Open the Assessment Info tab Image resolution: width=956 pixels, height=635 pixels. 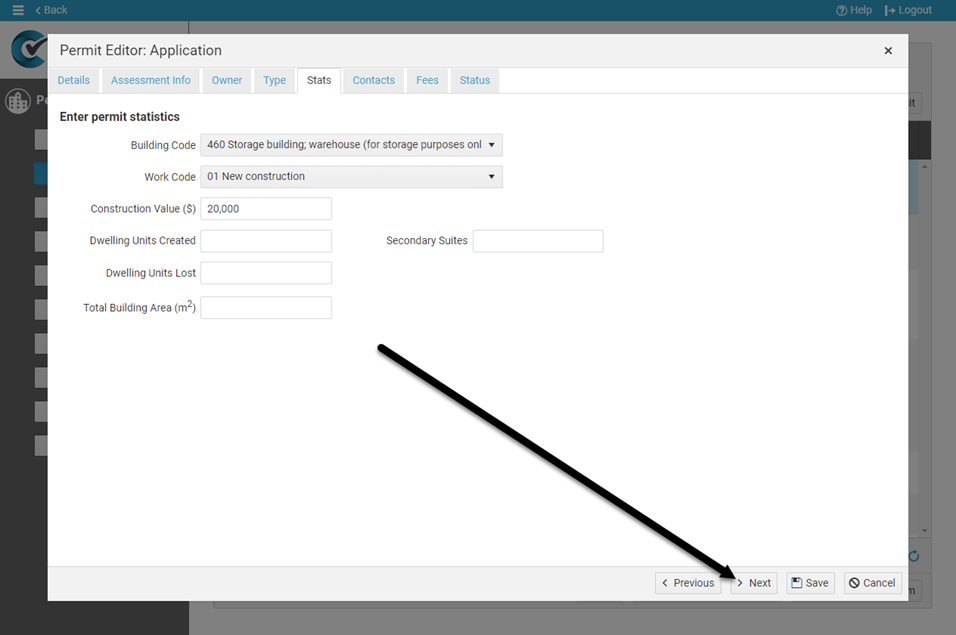(150, 81)
